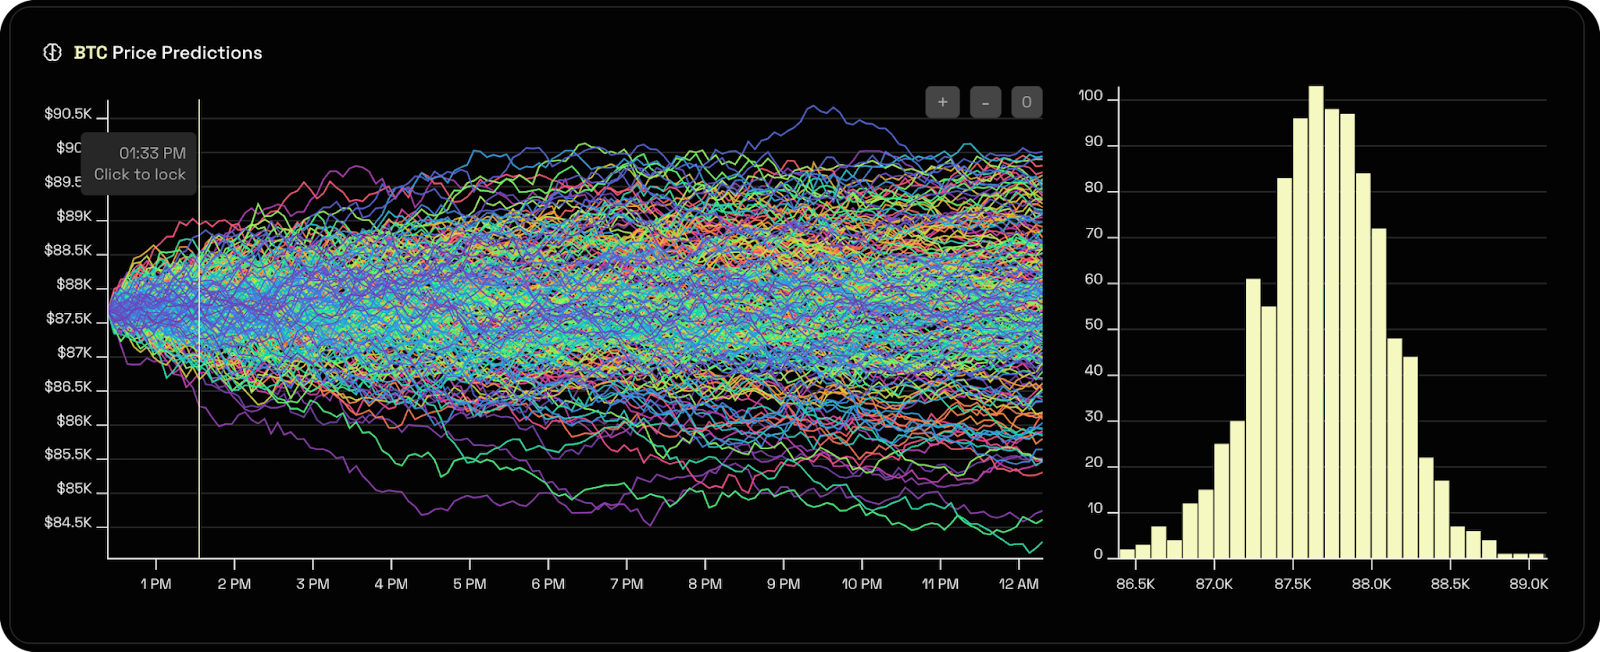Click the $84.5K price axis label
Screen dimensions: 1600x652
coord(68,523)
